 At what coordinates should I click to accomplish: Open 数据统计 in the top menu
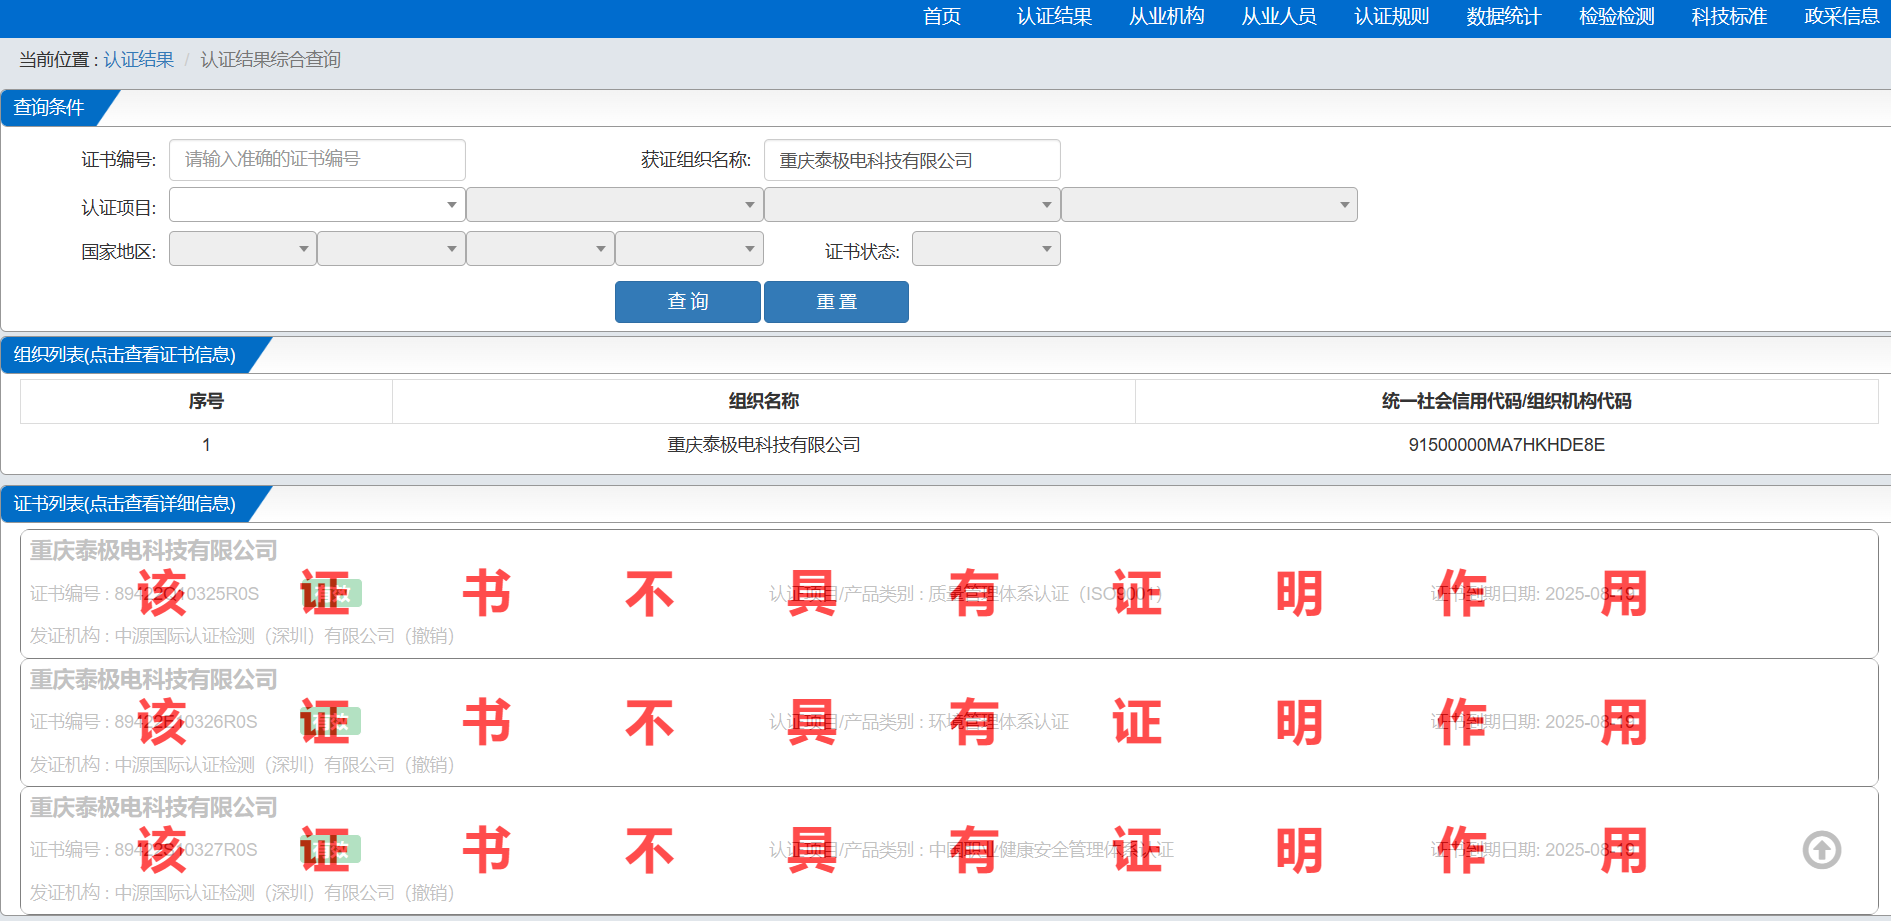point(1504,17)
